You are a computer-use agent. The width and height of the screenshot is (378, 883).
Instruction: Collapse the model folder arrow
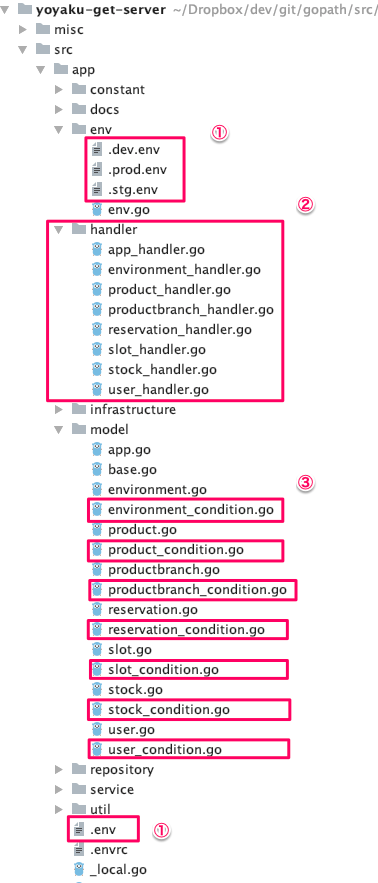[59, 429]
